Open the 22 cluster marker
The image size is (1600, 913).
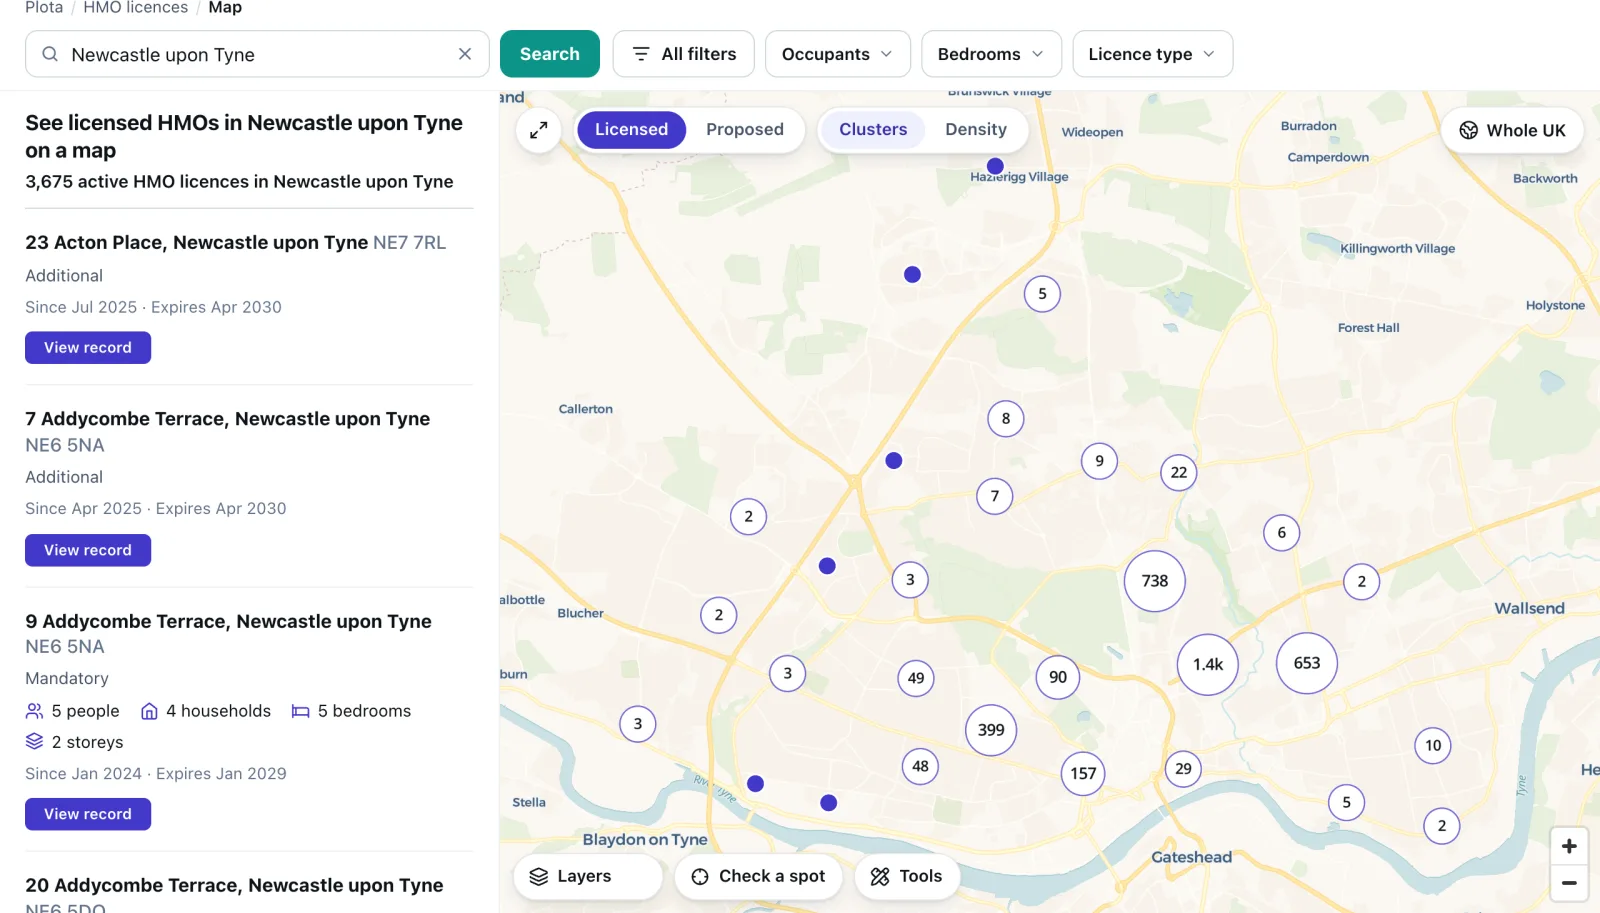[x=1179, y=472]
